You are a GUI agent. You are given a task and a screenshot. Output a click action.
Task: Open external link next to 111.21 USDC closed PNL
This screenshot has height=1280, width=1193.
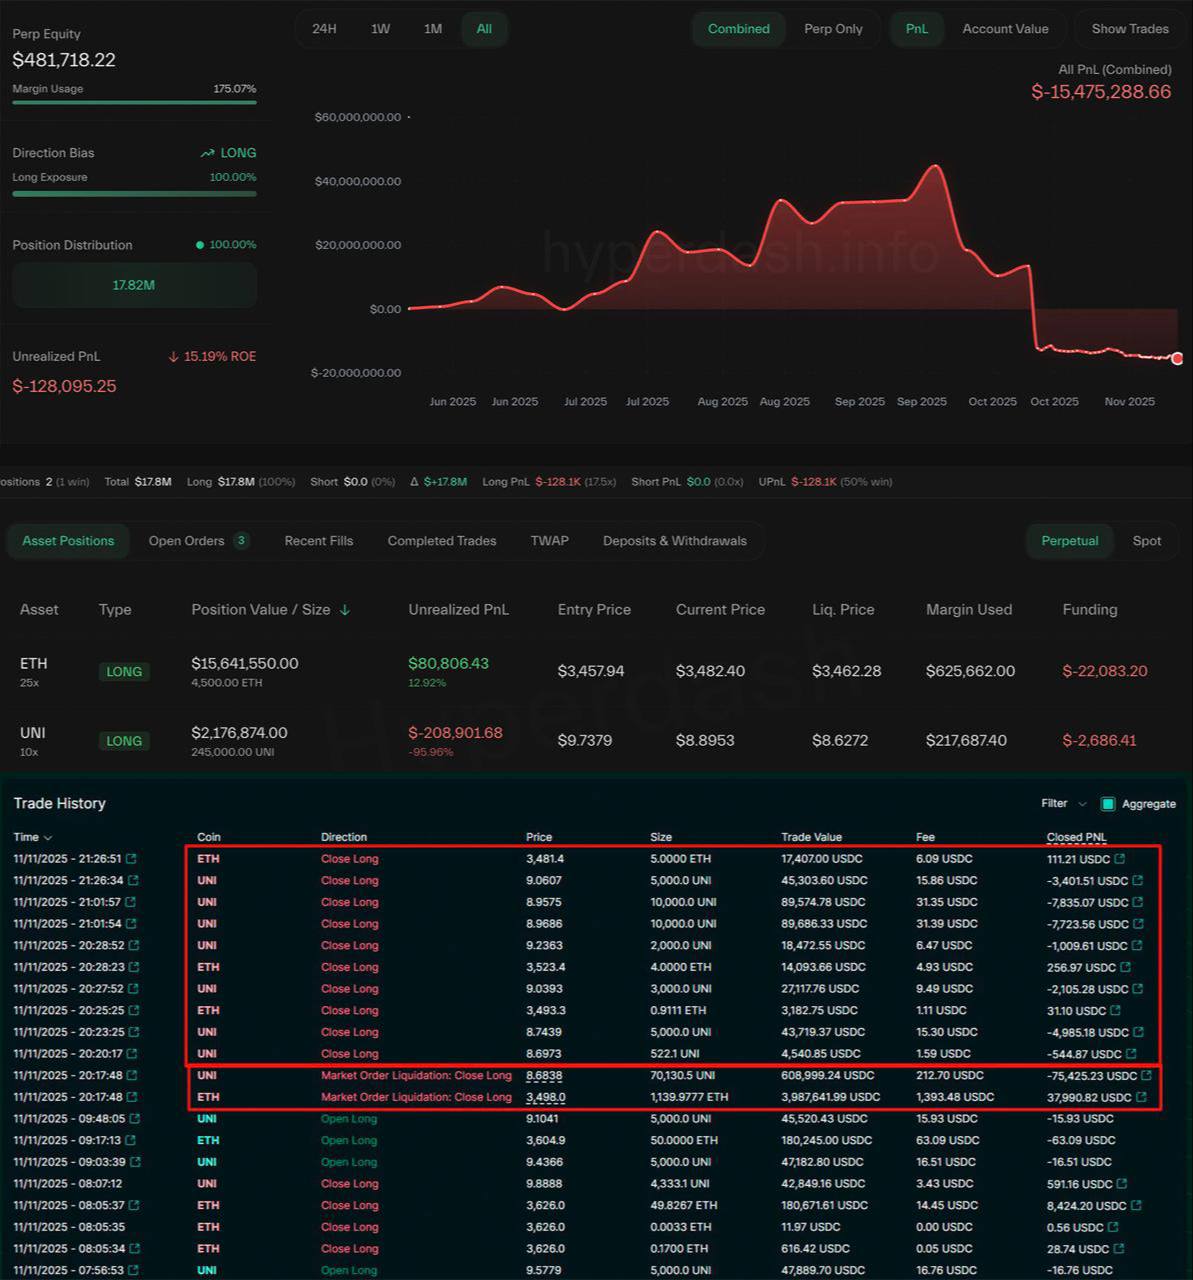point(1120,859)
